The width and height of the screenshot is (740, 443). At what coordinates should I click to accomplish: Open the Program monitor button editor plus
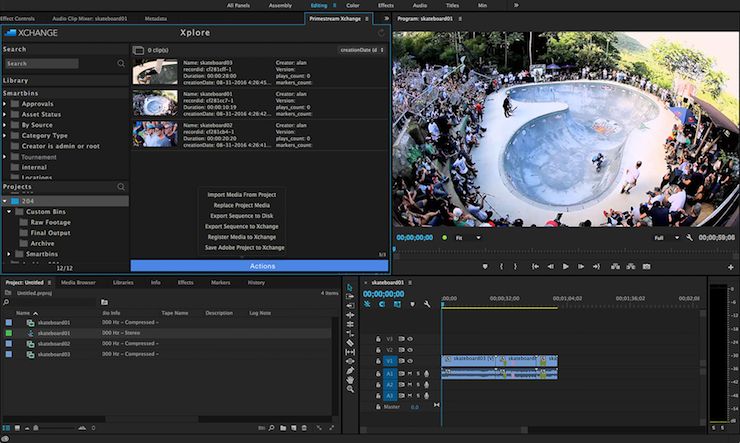click(731, 267)
